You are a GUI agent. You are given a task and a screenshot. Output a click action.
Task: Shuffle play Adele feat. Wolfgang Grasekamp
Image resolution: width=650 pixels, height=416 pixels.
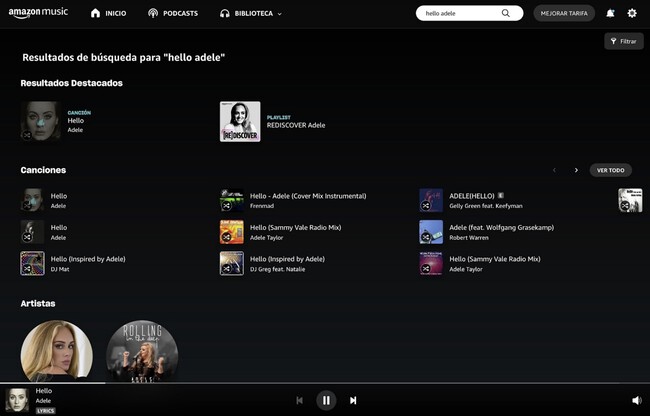(426, 237)
